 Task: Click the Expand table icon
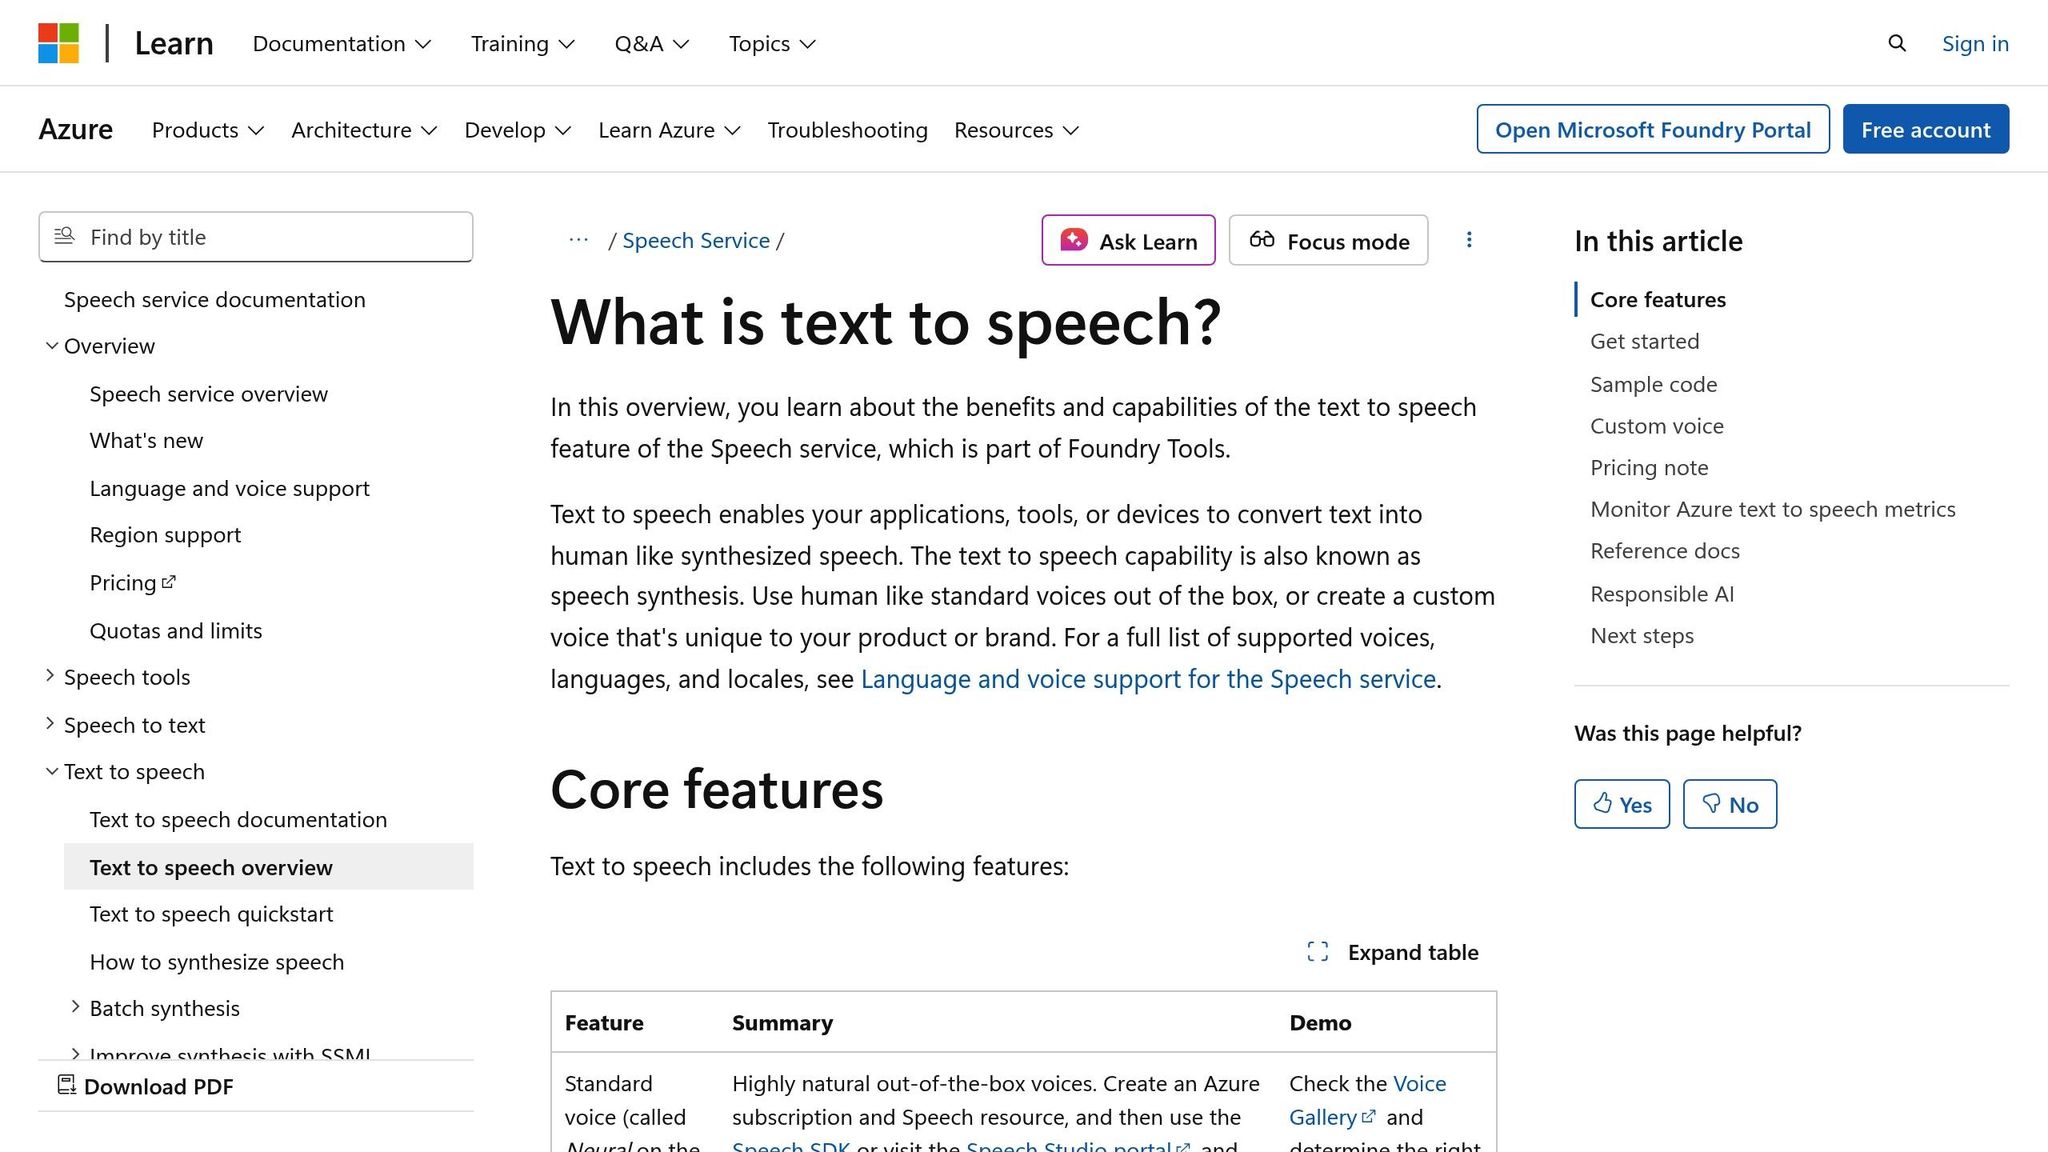coord(1319,951)
